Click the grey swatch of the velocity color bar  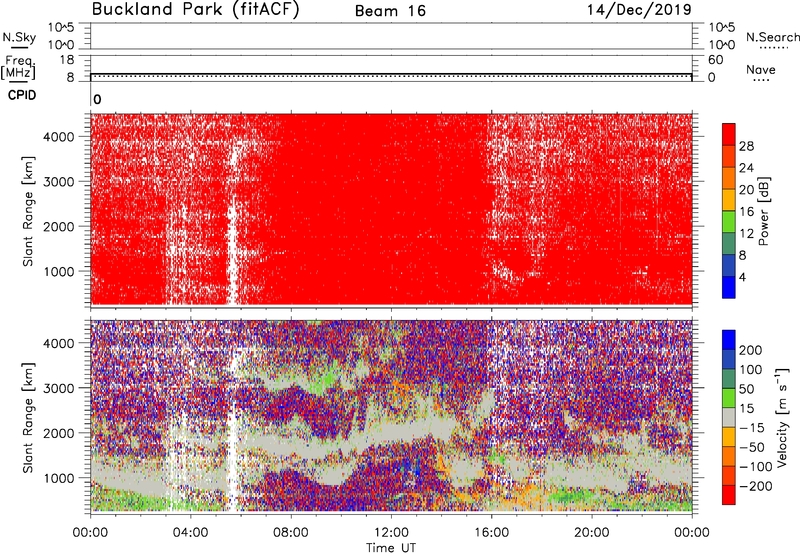(x=729, y=417)
